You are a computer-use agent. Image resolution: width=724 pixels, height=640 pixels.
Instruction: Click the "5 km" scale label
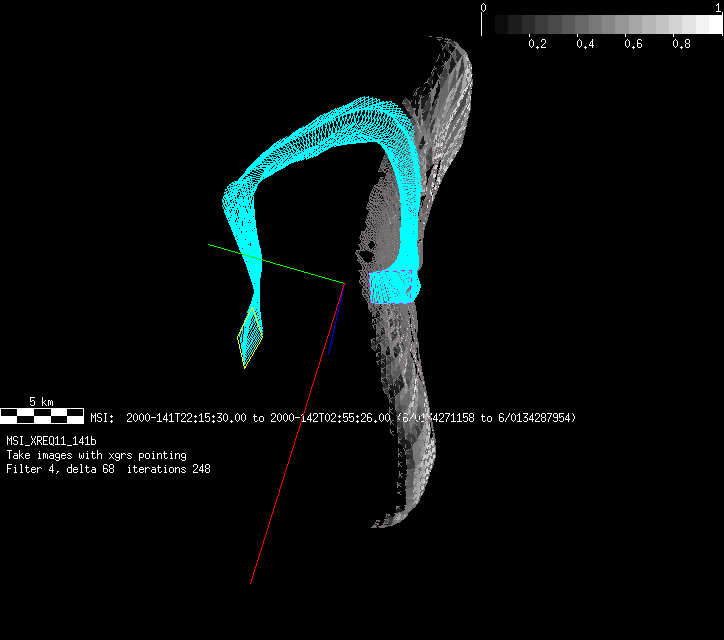coord(41,401)
